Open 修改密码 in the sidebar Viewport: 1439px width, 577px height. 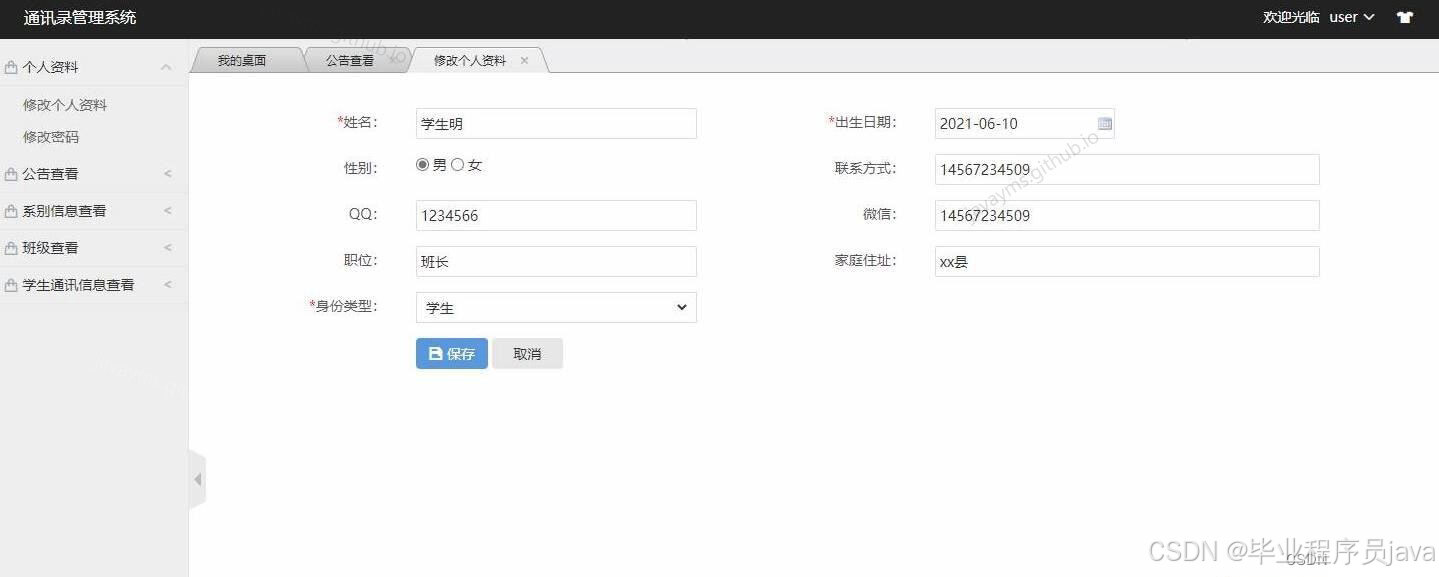pos(51,137)
